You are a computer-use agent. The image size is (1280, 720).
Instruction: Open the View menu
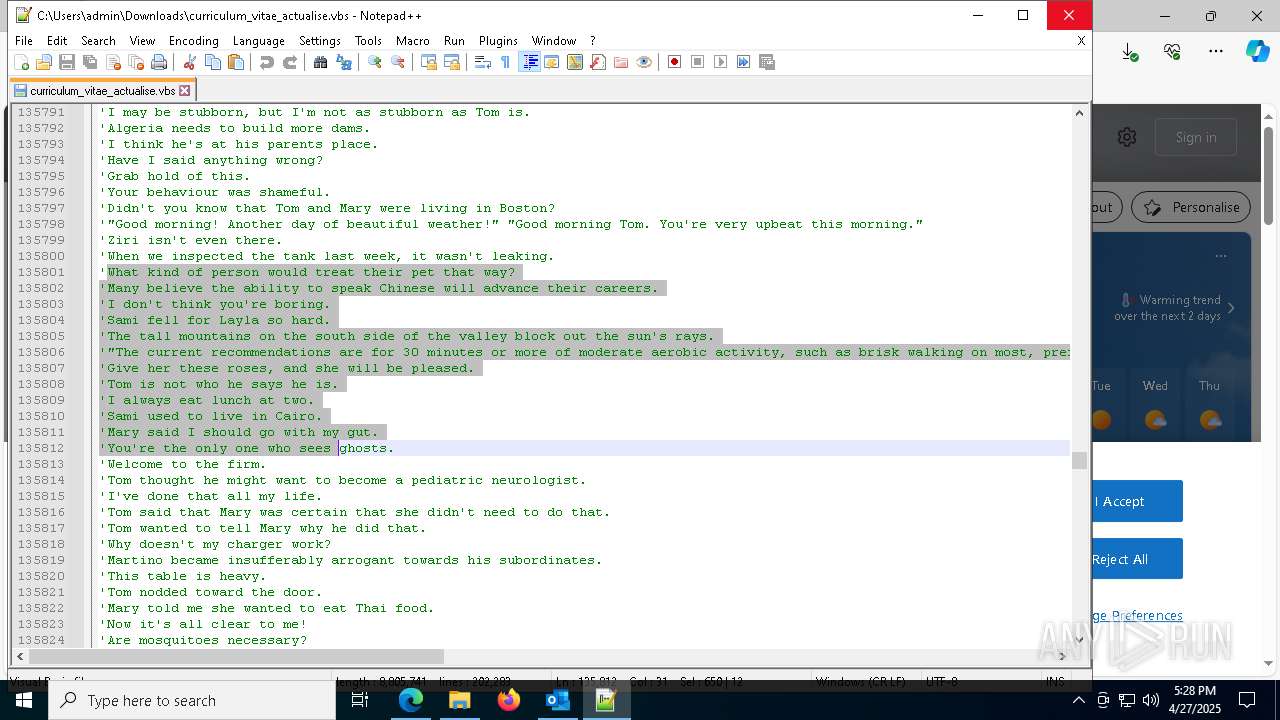[x=142, y=41]
